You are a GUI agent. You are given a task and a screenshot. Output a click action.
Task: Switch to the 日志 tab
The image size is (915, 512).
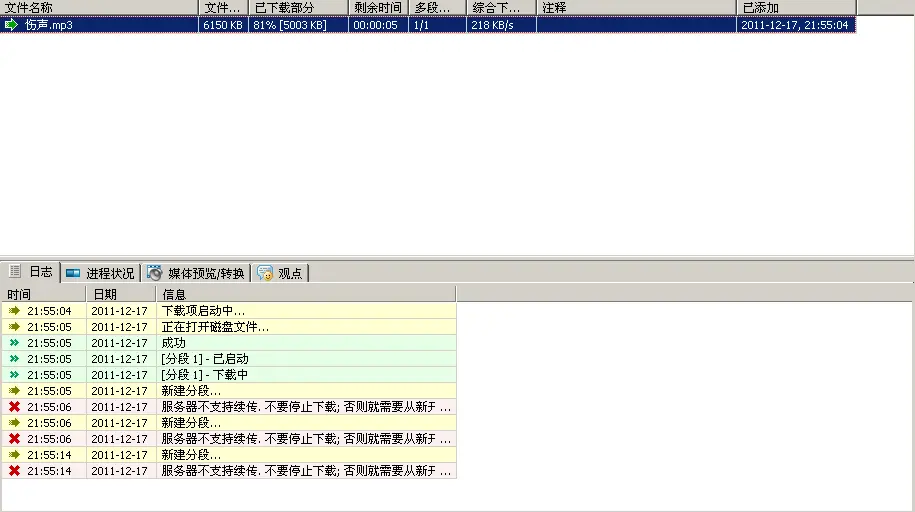30,272
